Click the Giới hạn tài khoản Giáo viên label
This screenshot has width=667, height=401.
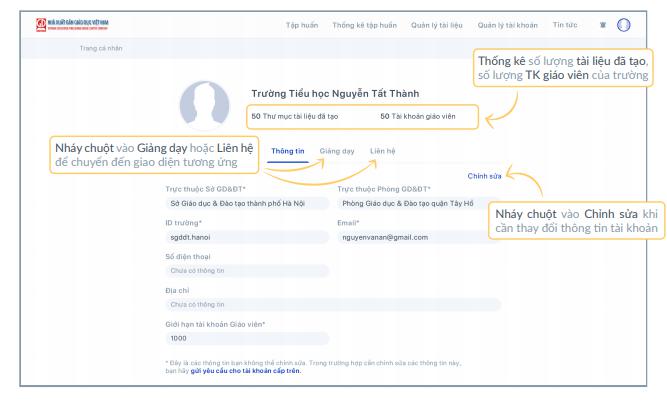[215, 324]
